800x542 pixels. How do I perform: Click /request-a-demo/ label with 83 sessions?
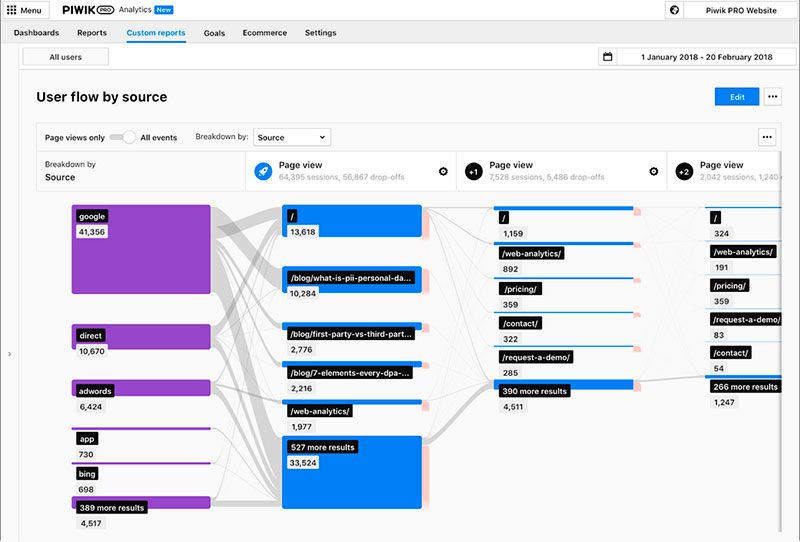click(x=745, y=319)
